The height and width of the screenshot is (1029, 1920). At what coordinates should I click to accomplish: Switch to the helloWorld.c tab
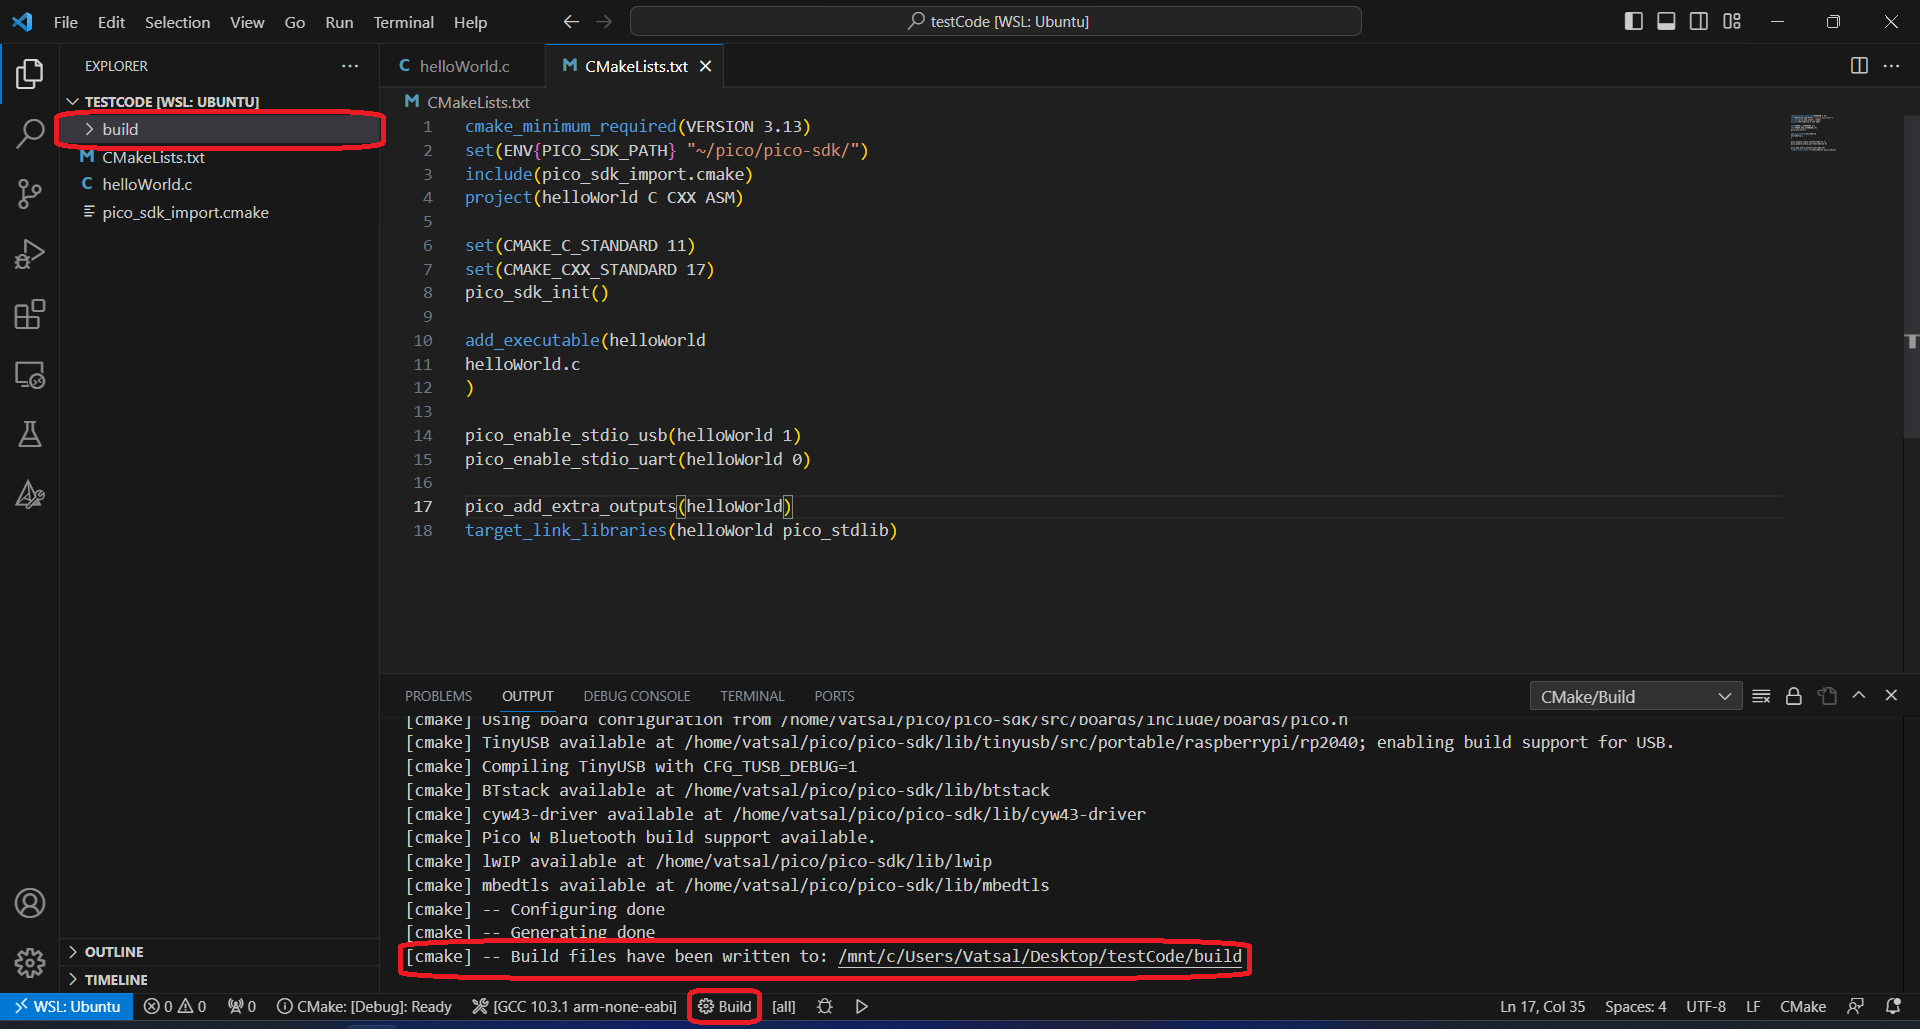click(463, 66)
